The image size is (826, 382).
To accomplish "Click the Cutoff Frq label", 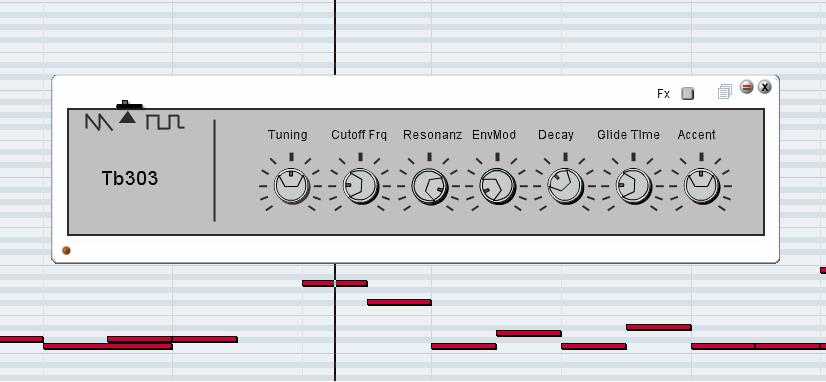I will click(359, 135).
